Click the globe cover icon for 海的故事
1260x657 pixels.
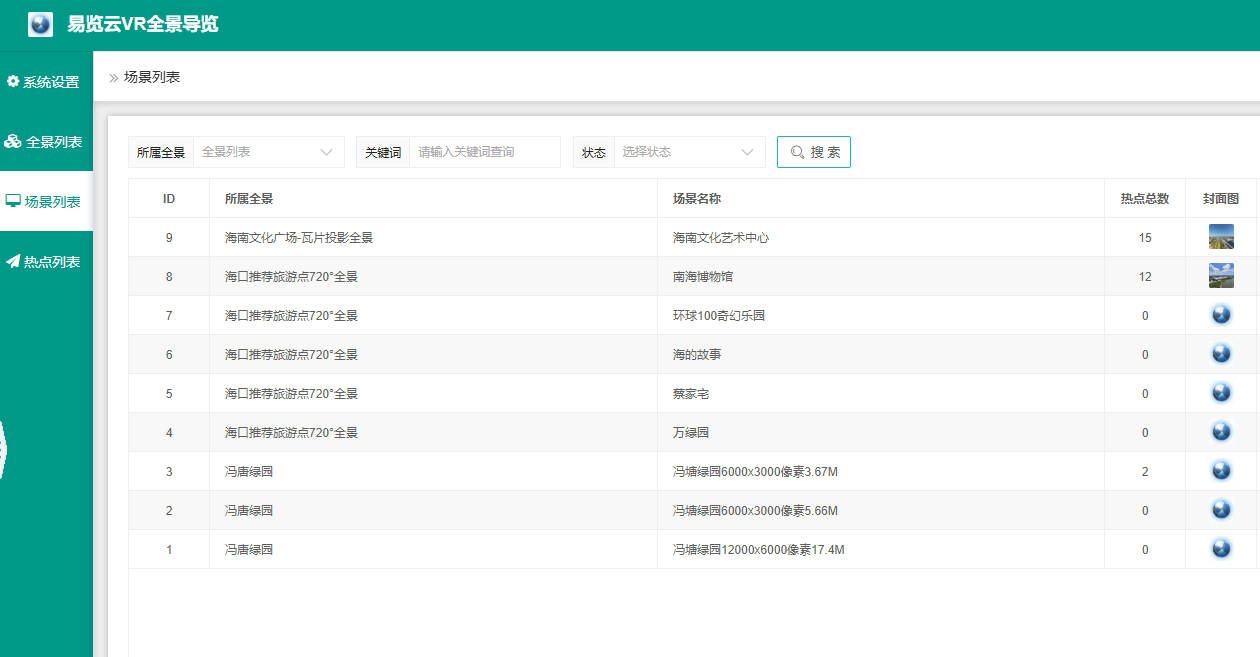[1220, 354]
